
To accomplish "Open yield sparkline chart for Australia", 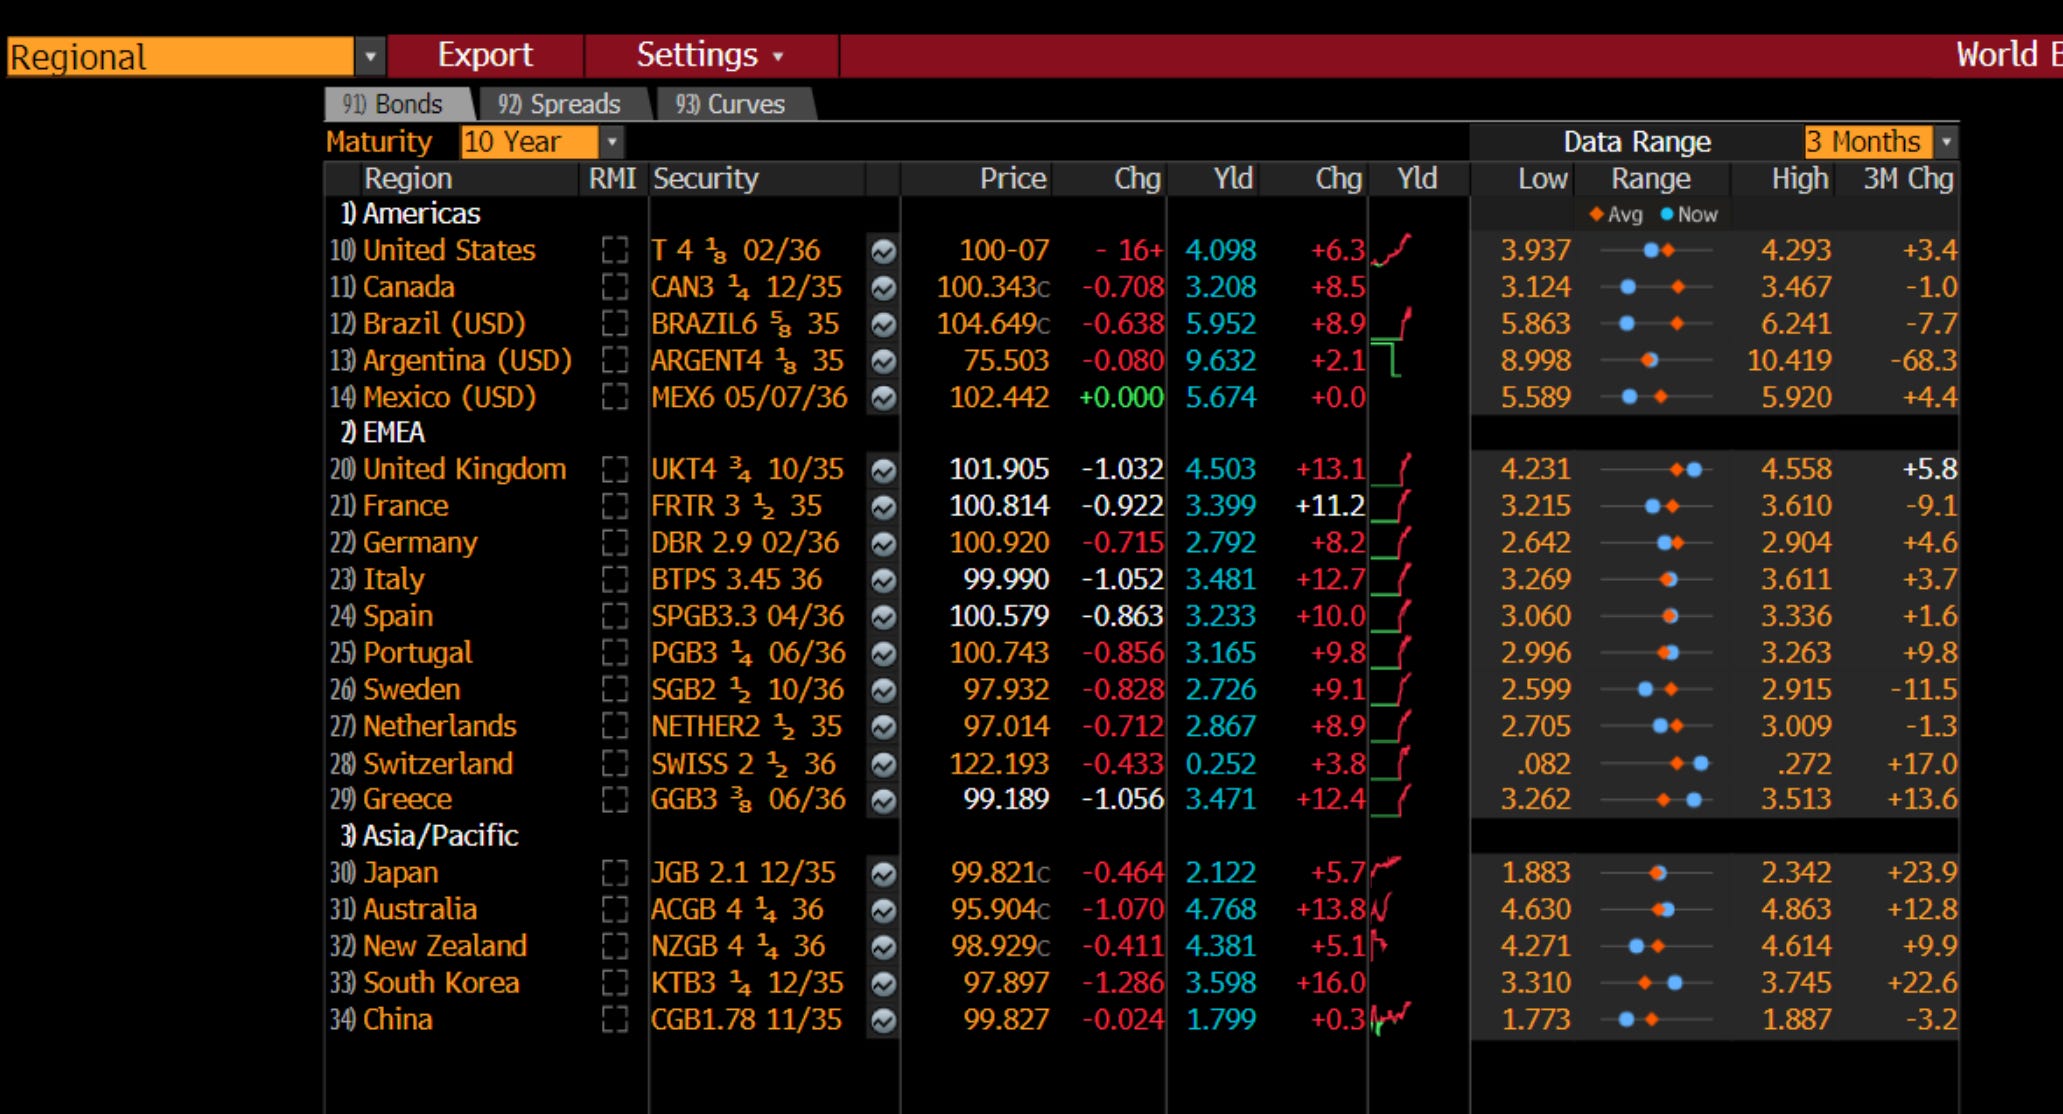I will click(1382, 909).
